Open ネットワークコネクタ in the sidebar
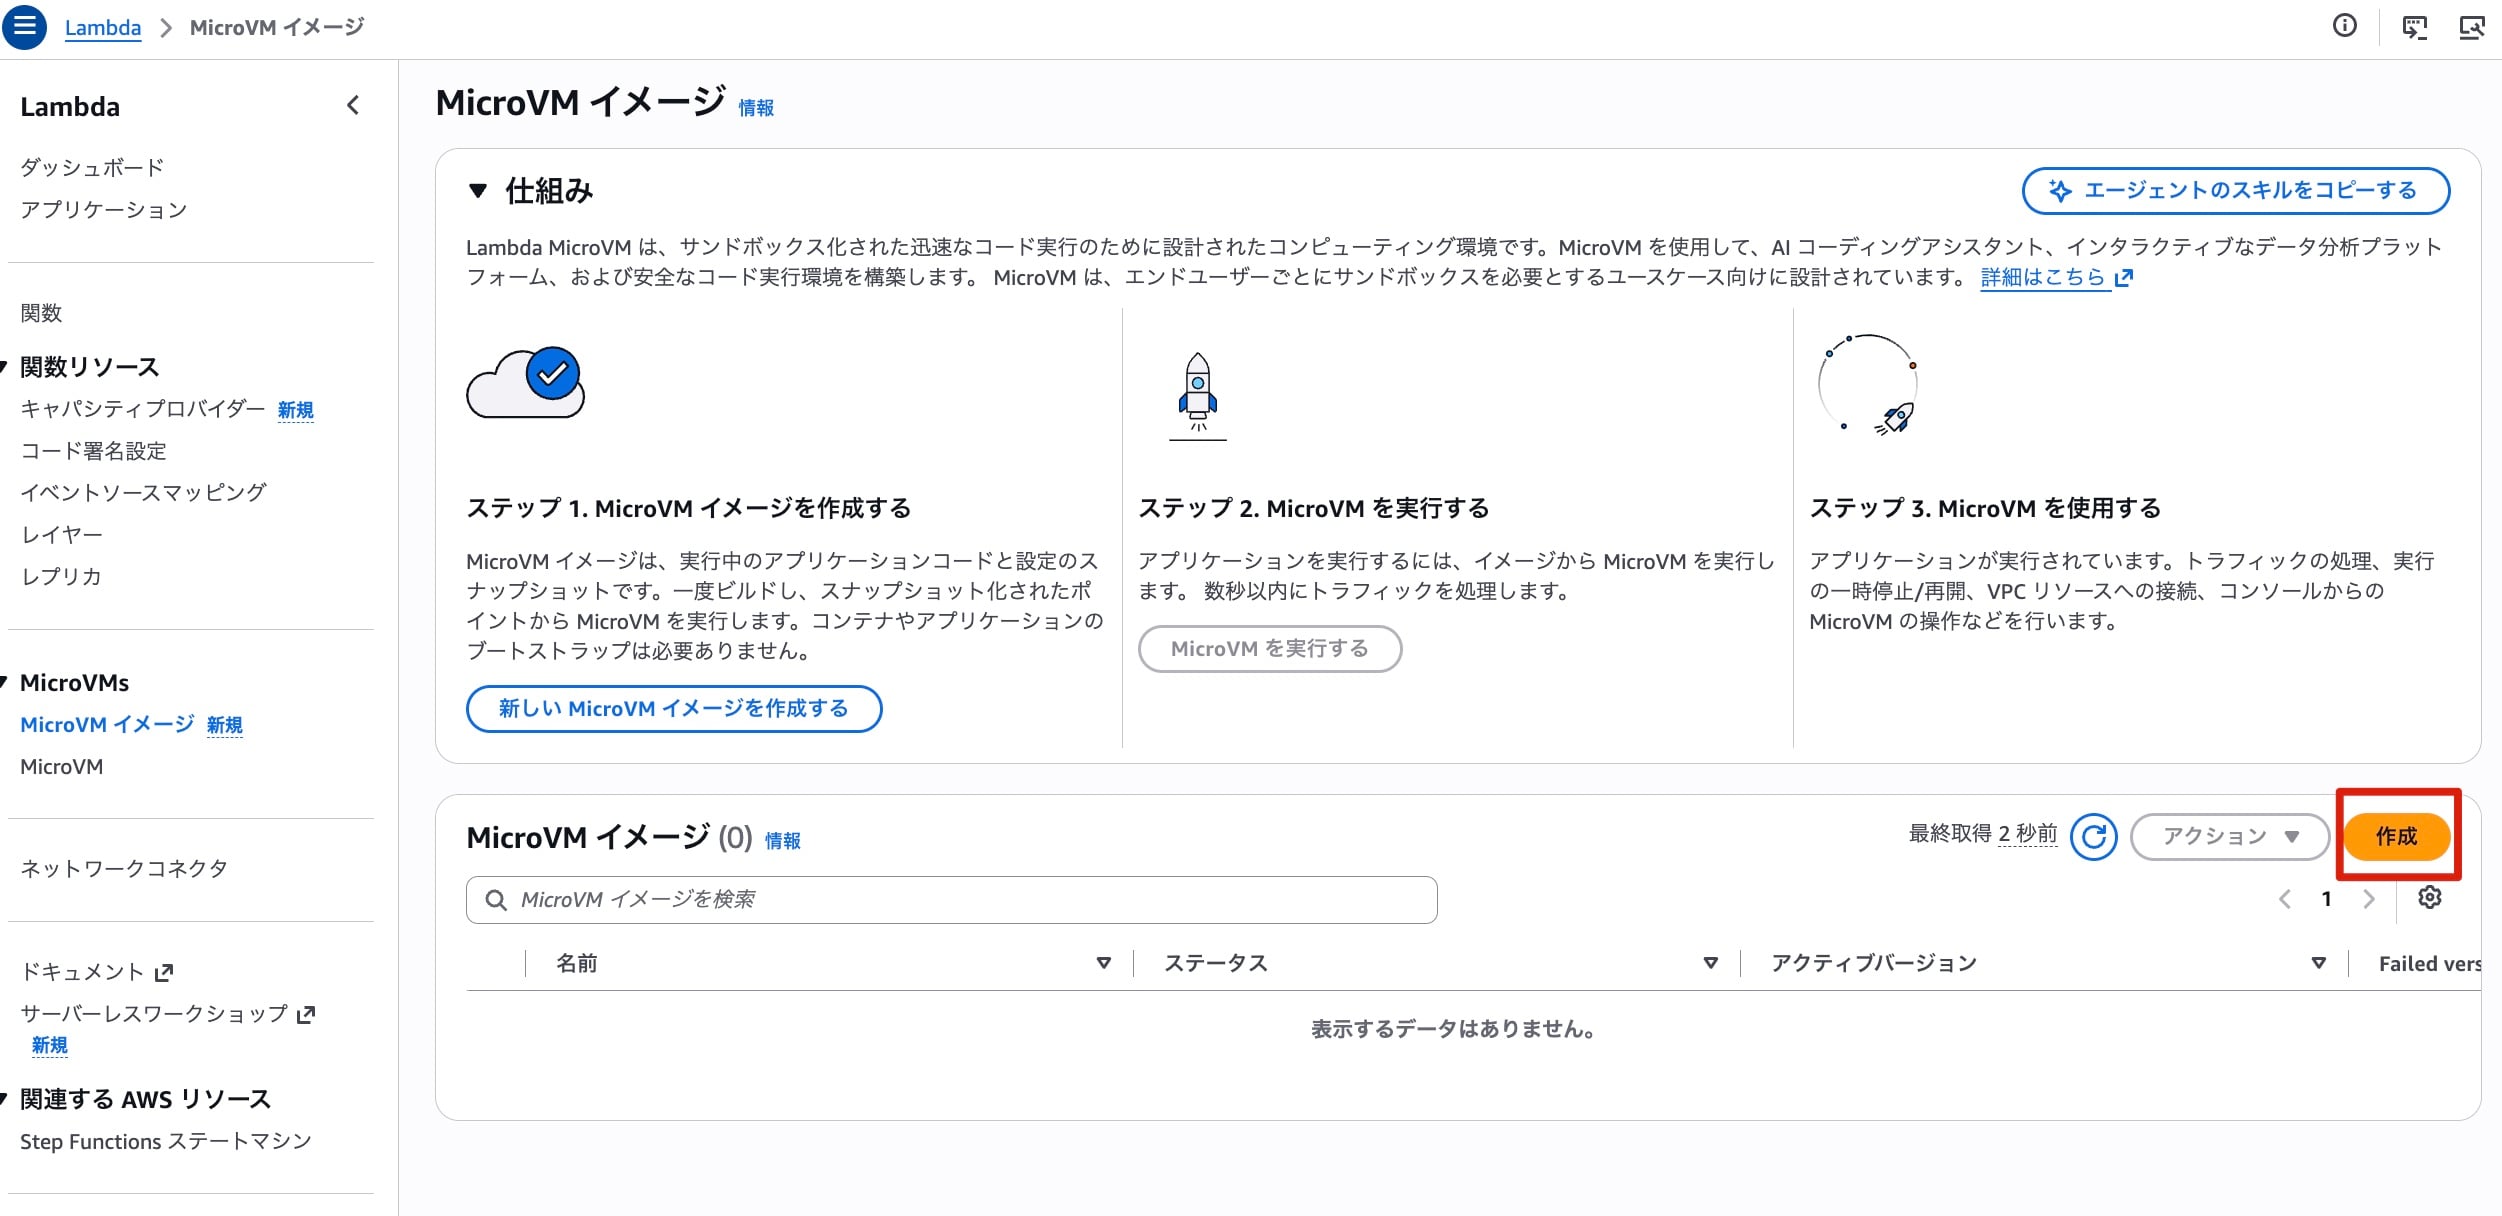 [x=124, y=868]
